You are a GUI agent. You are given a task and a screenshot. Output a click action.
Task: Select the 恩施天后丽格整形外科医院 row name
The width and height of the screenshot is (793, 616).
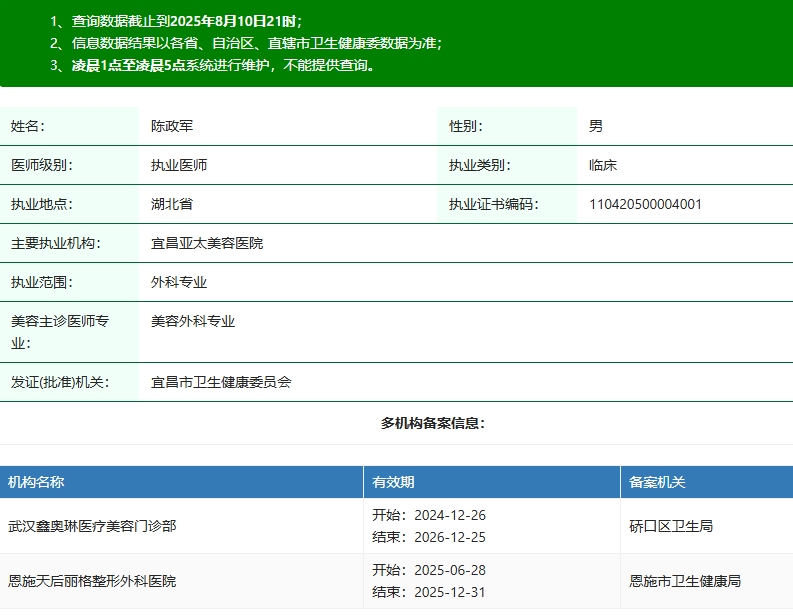point(92,581)
